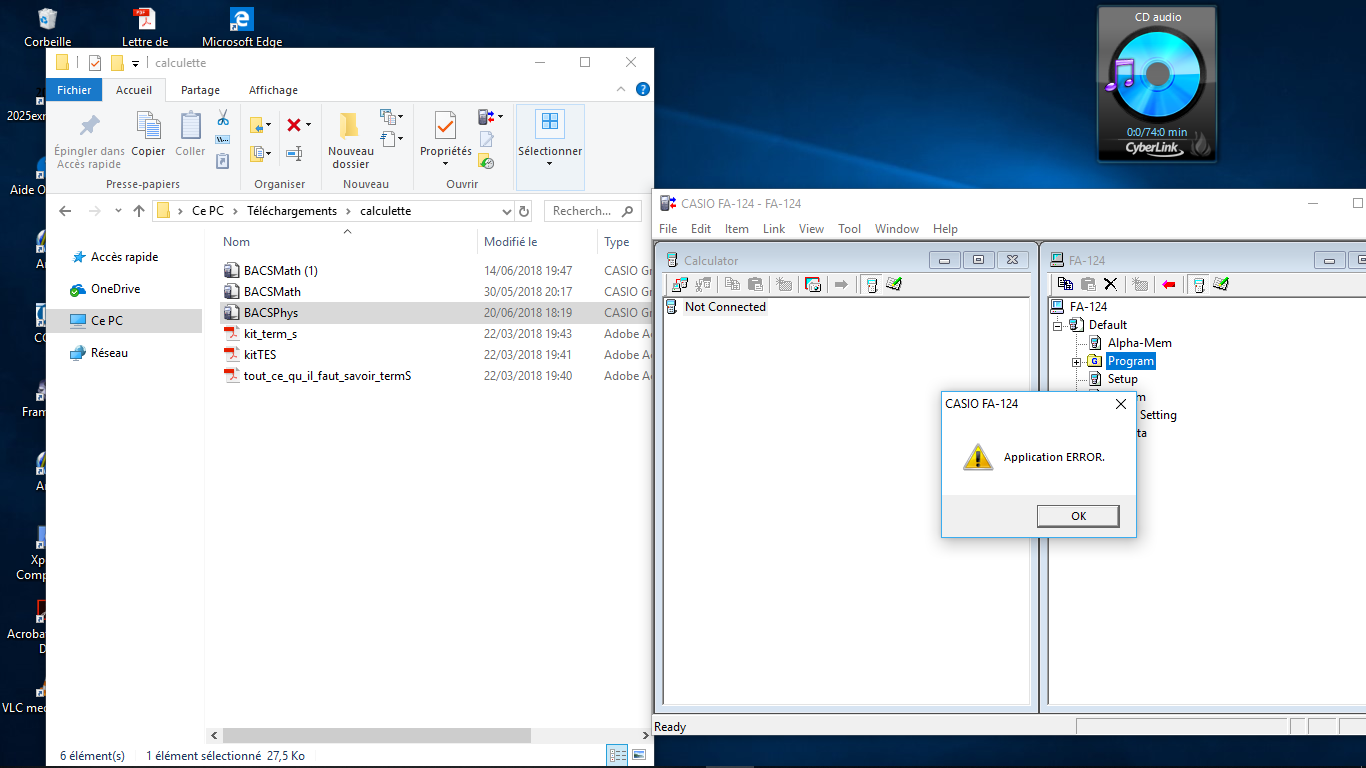This screenshot has width=1366, height=768.
Task: Click the Connect icon in the Calculator toolbar
Action: tap(679, 285)
